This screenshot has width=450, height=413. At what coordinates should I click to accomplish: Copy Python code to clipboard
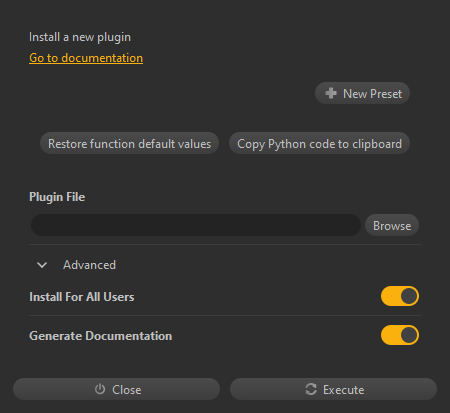[x=319, y=143]
